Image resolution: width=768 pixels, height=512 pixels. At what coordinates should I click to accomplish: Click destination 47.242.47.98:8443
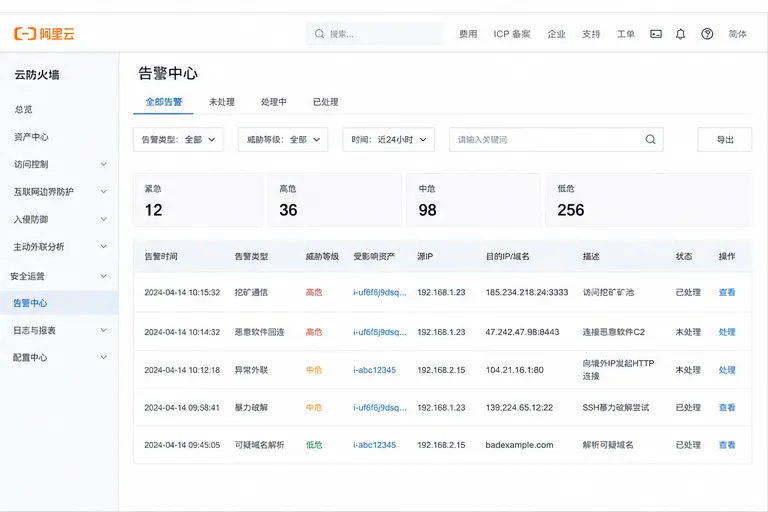[x=522, y=332]
